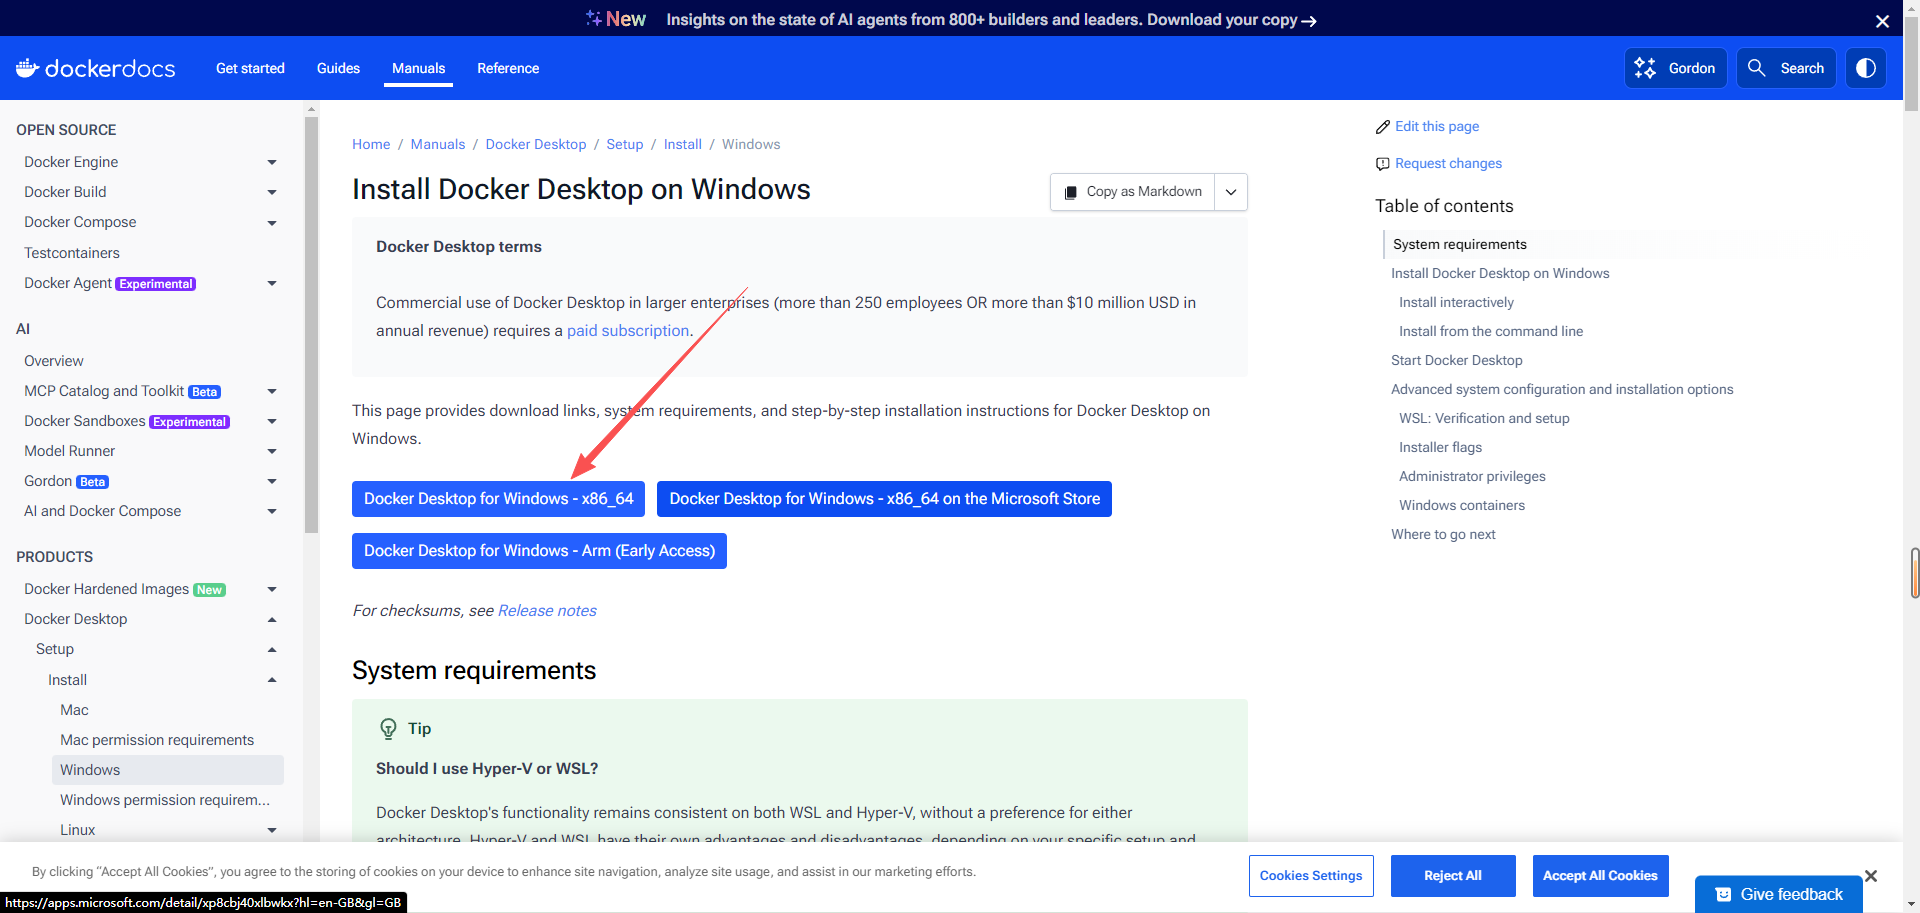
Task: Click the Give feedback button
Action: click(1779, 894)
